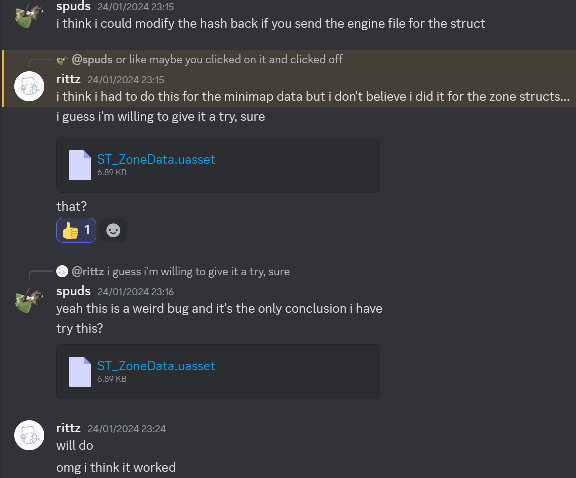Viewport: 576px width, 478px height.
Task: Open rittz's avatar beside 'will do'
Action: (29, 435)
